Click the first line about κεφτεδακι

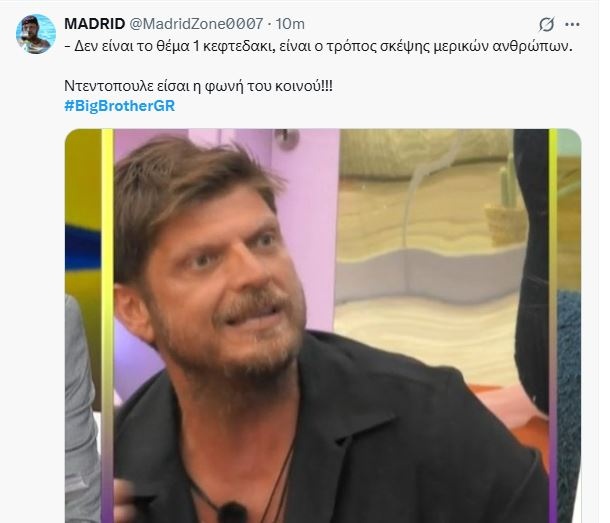tap(319, 47)
